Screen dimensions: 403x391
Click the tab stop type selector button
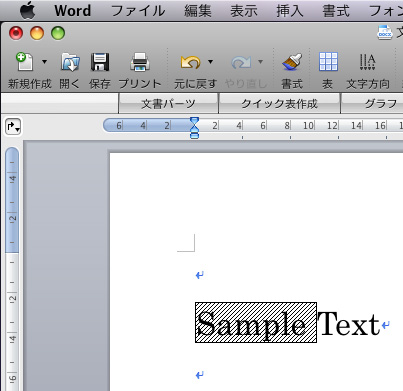point(13,127)
